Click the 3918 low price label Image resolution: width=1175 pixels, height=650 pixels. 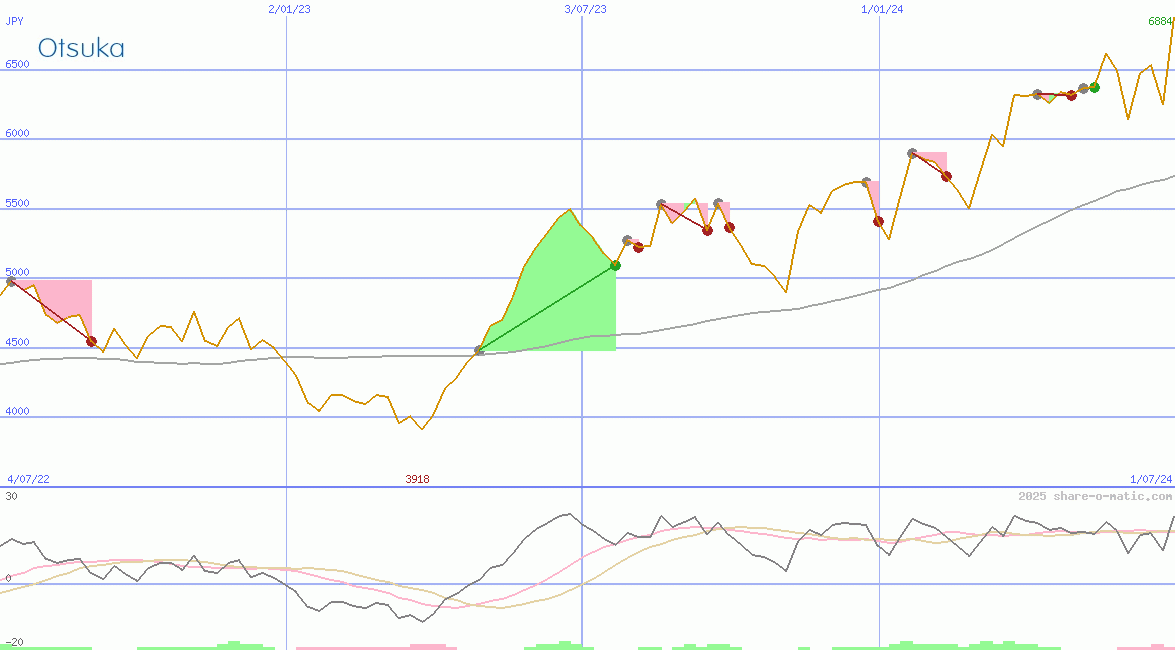pyautogui.click(x=417, y=479)
